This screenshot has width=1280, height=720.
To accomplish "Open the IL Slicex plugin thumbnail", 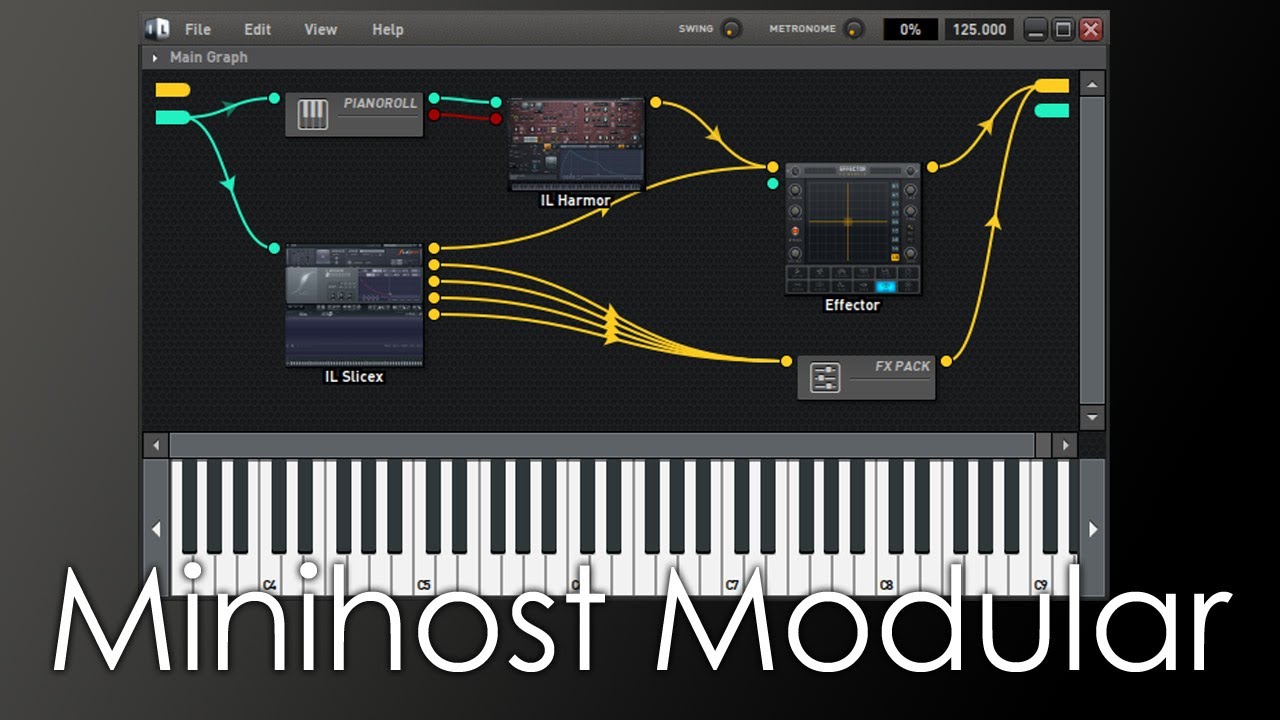I will [x=354, y=305].
